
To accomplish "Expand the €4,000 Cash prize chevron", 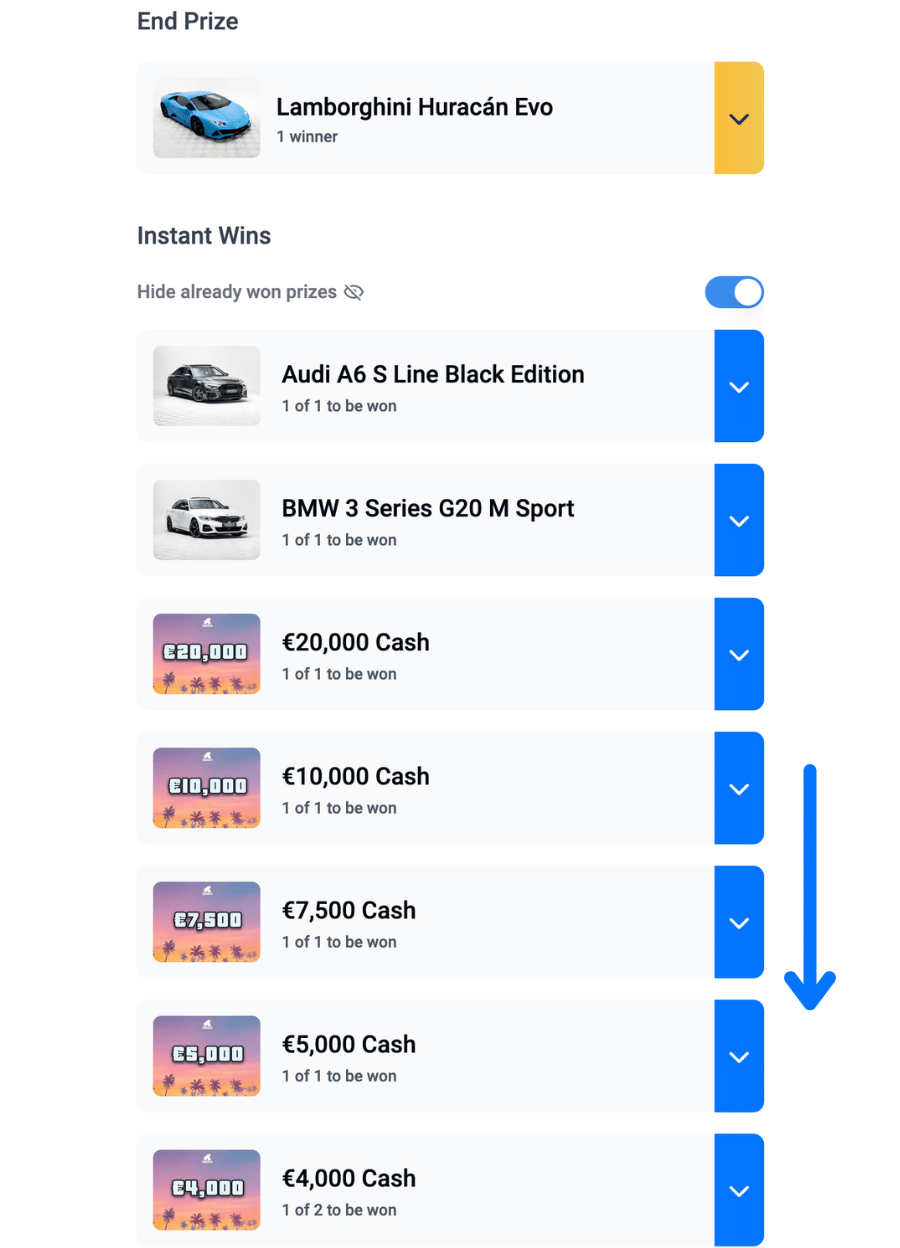I will pos(739,1191).
